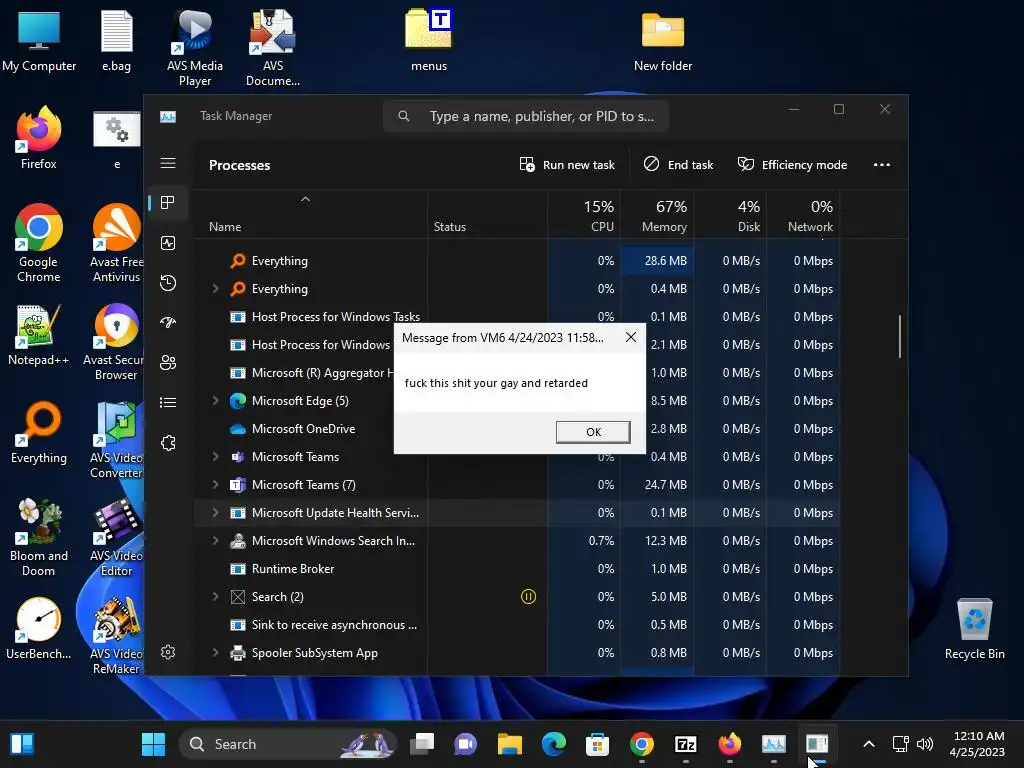Sort processes by Memory column header

(x=657, y=214)
